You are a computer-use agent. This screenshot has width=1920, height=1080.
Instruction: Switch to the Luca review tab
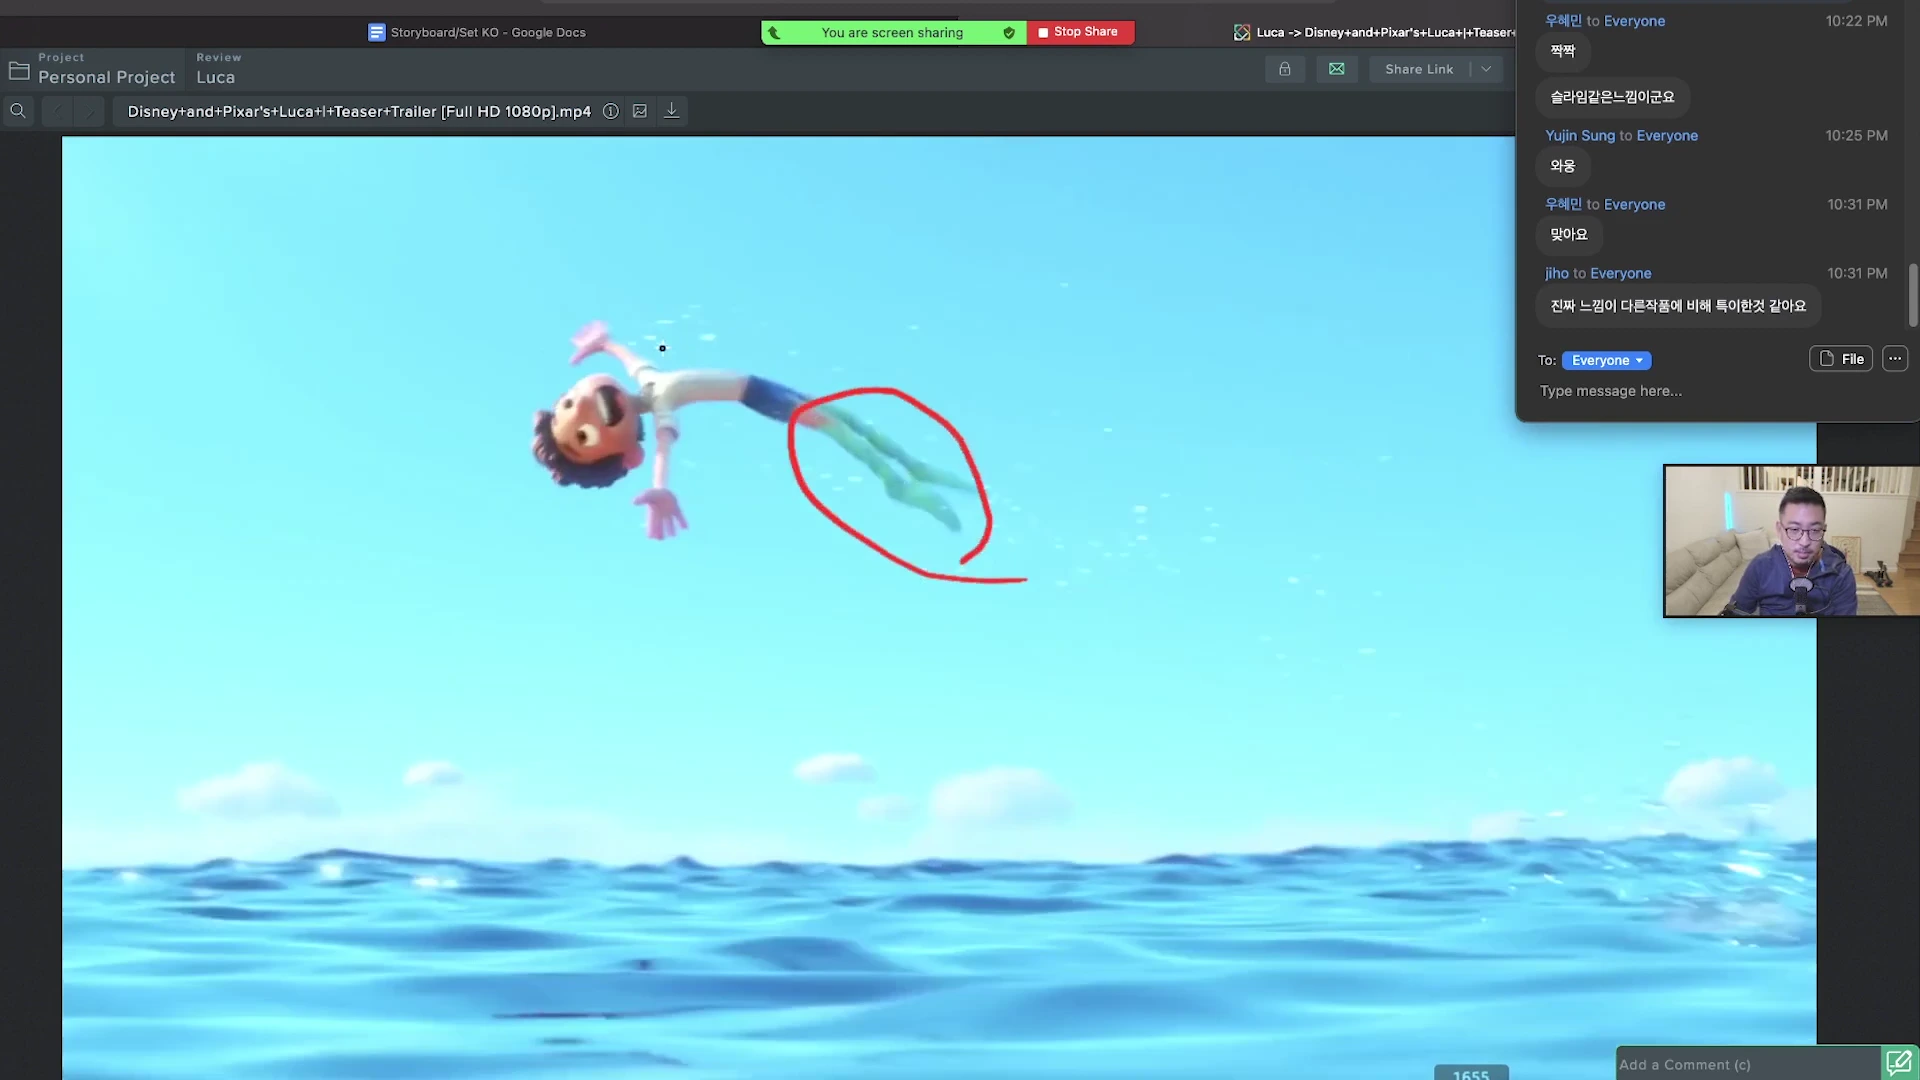[1375, 32]
